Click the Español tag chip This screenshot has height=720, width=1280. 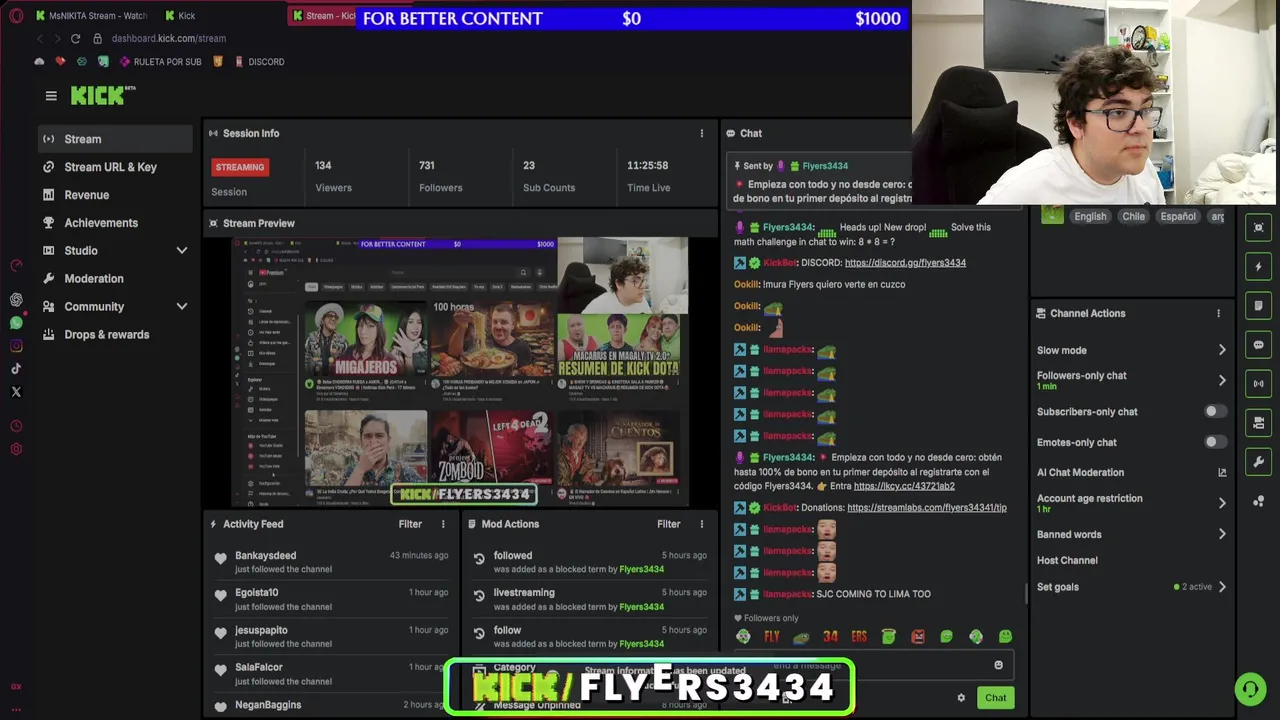[x=1178, y=216]
